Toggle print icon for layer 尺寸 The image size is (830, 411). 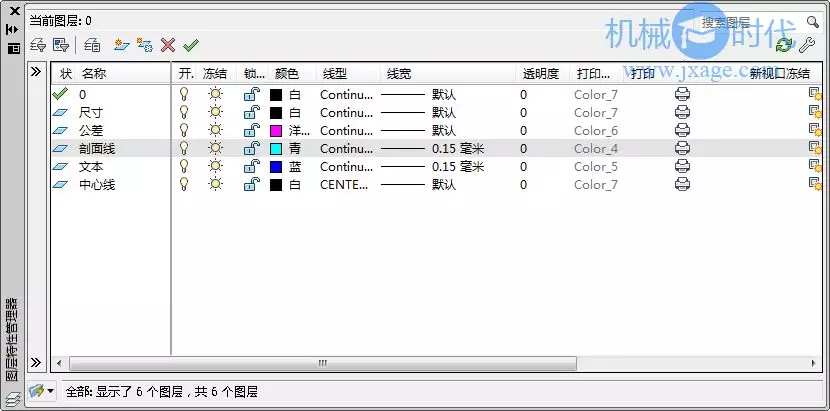click(x=682, y=113)
